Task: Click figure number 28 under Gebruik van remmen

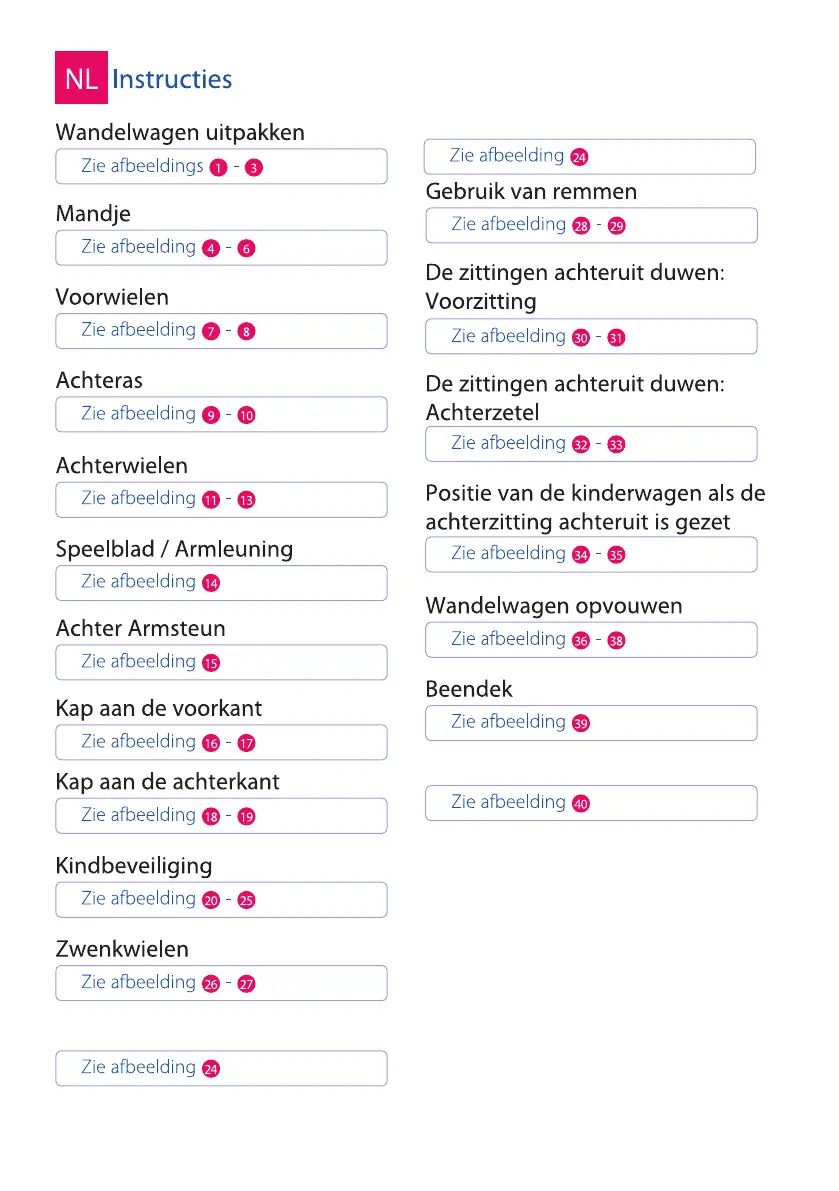Action: pyautogui.click(x=580, y=226)
